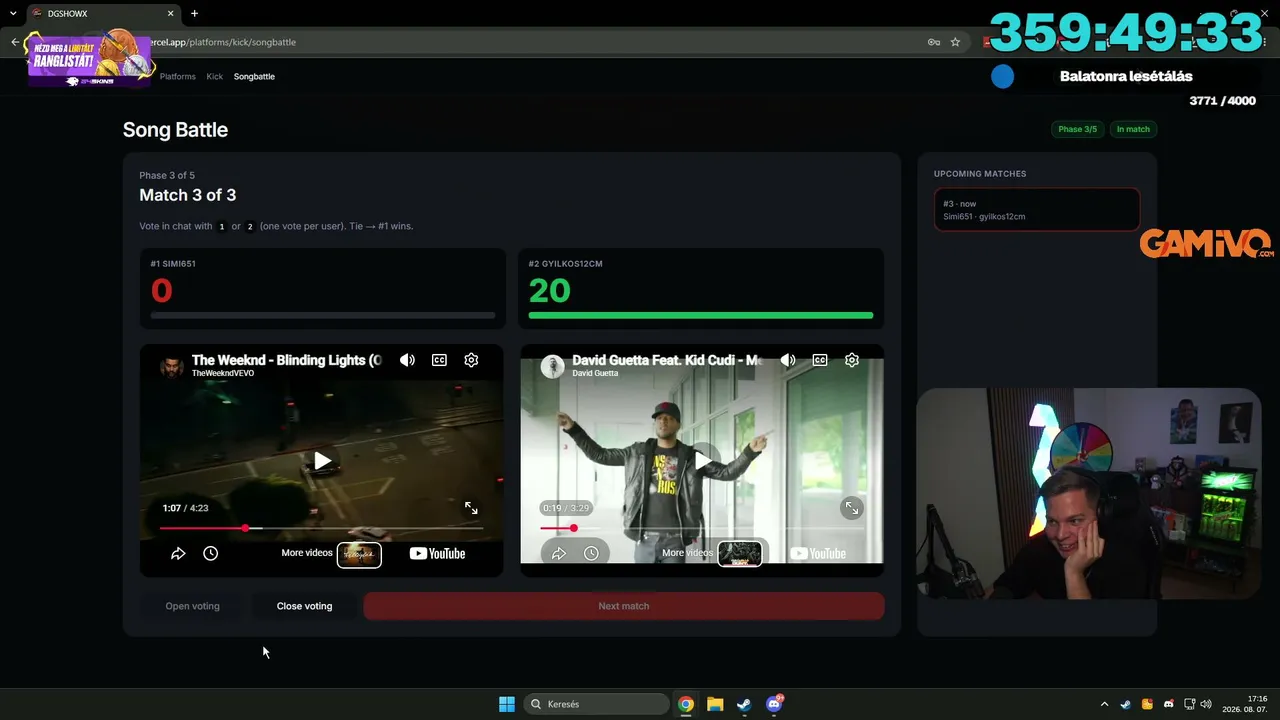Open Blinding Lights video title link
1280x720 pixels.
coord(286,360)
